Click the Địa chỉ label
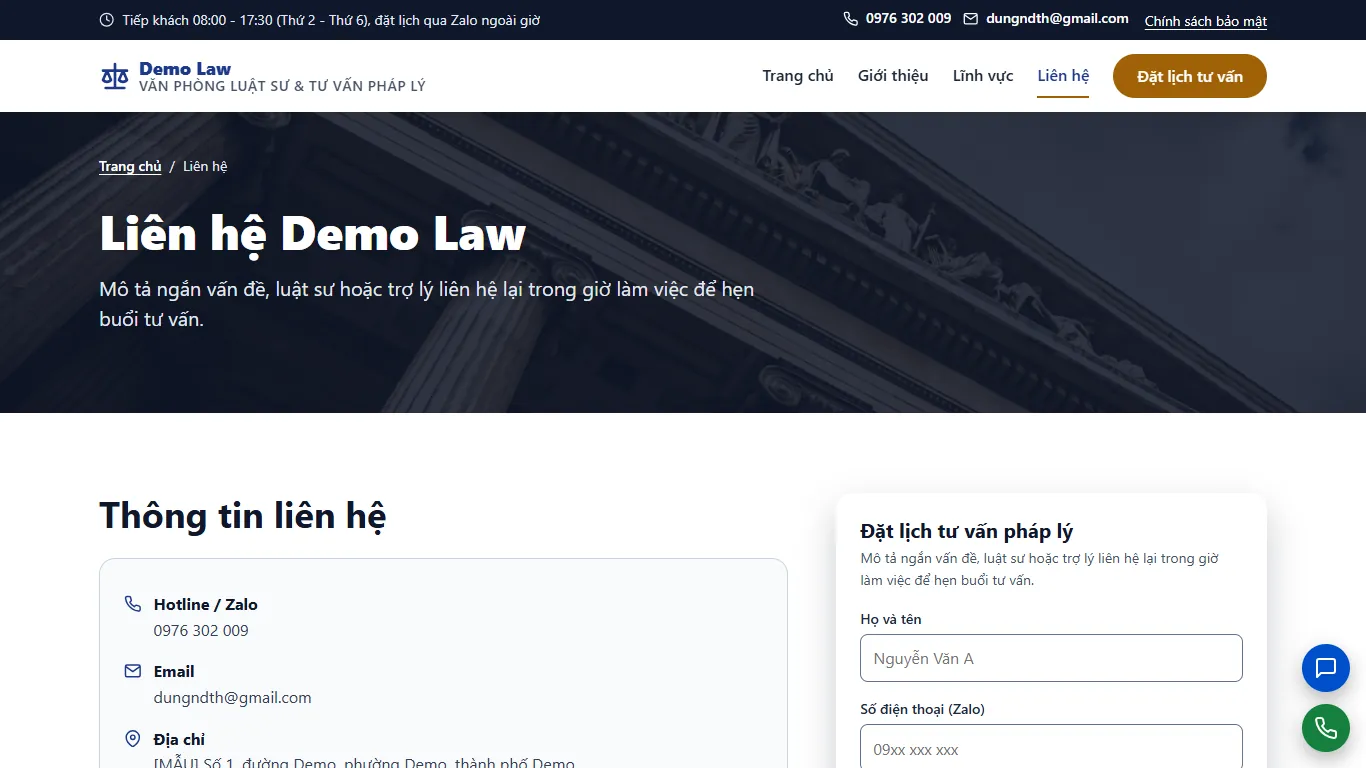The height and width of the screenshot is (768, 1366). point(179,740)
